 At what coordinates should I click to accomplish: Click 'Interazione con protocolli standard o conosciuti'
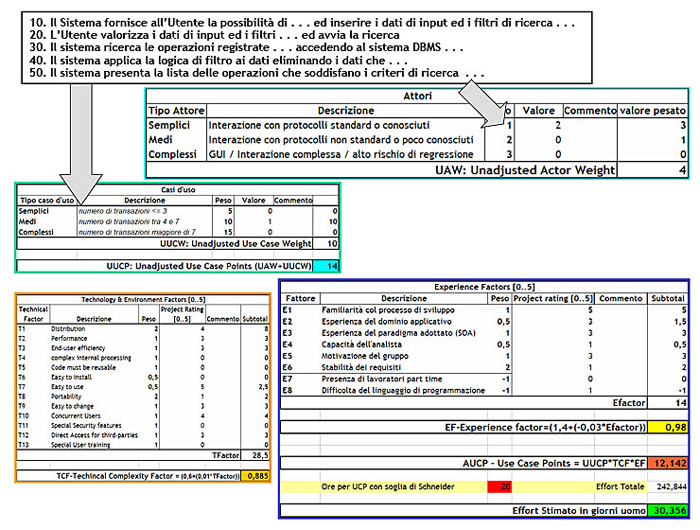click(319, 125)
